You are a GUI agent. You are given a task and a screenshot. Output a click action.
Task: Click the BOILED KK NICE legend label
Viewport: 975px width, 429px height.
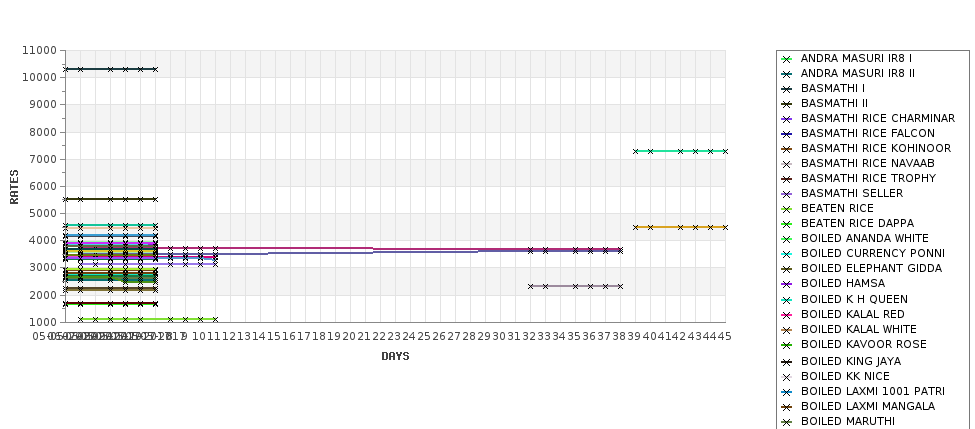[x=845, y=376]
